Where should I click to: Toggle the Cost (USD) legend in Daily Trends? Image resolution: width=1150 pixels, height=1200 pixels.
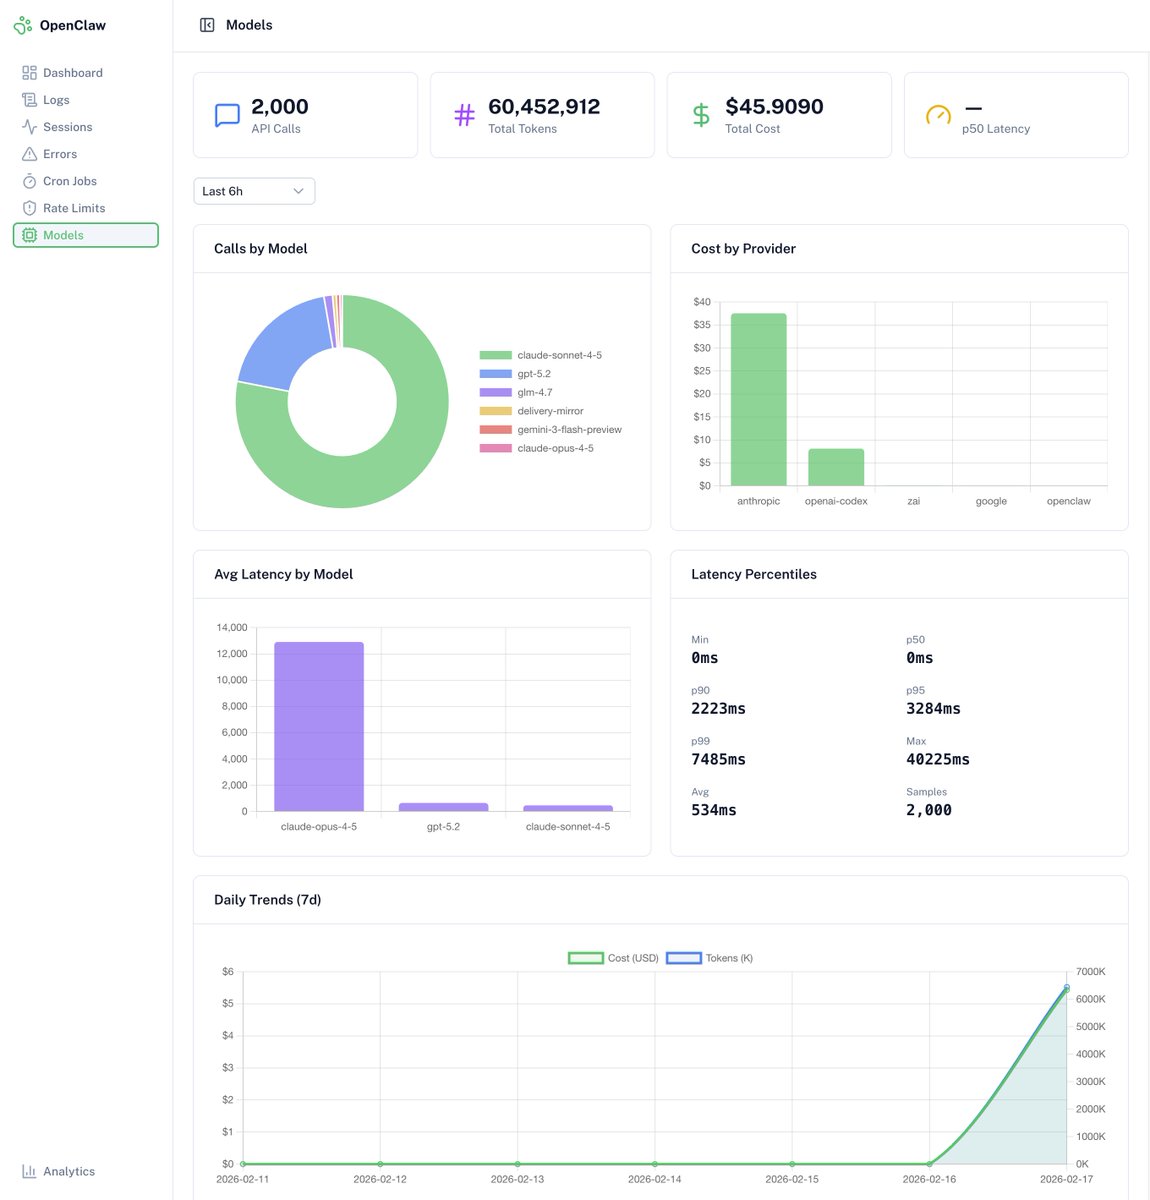point(612,957)
